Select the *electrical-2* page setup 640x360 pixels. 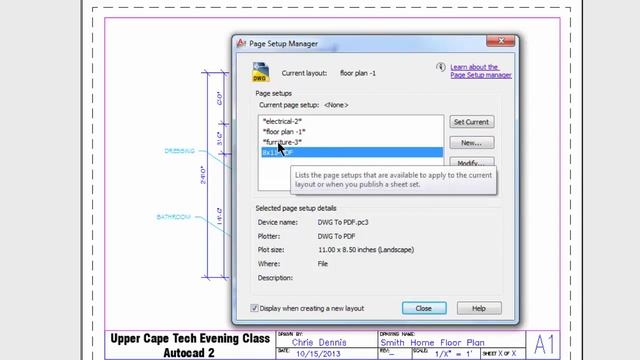click(x=352, y=121)
